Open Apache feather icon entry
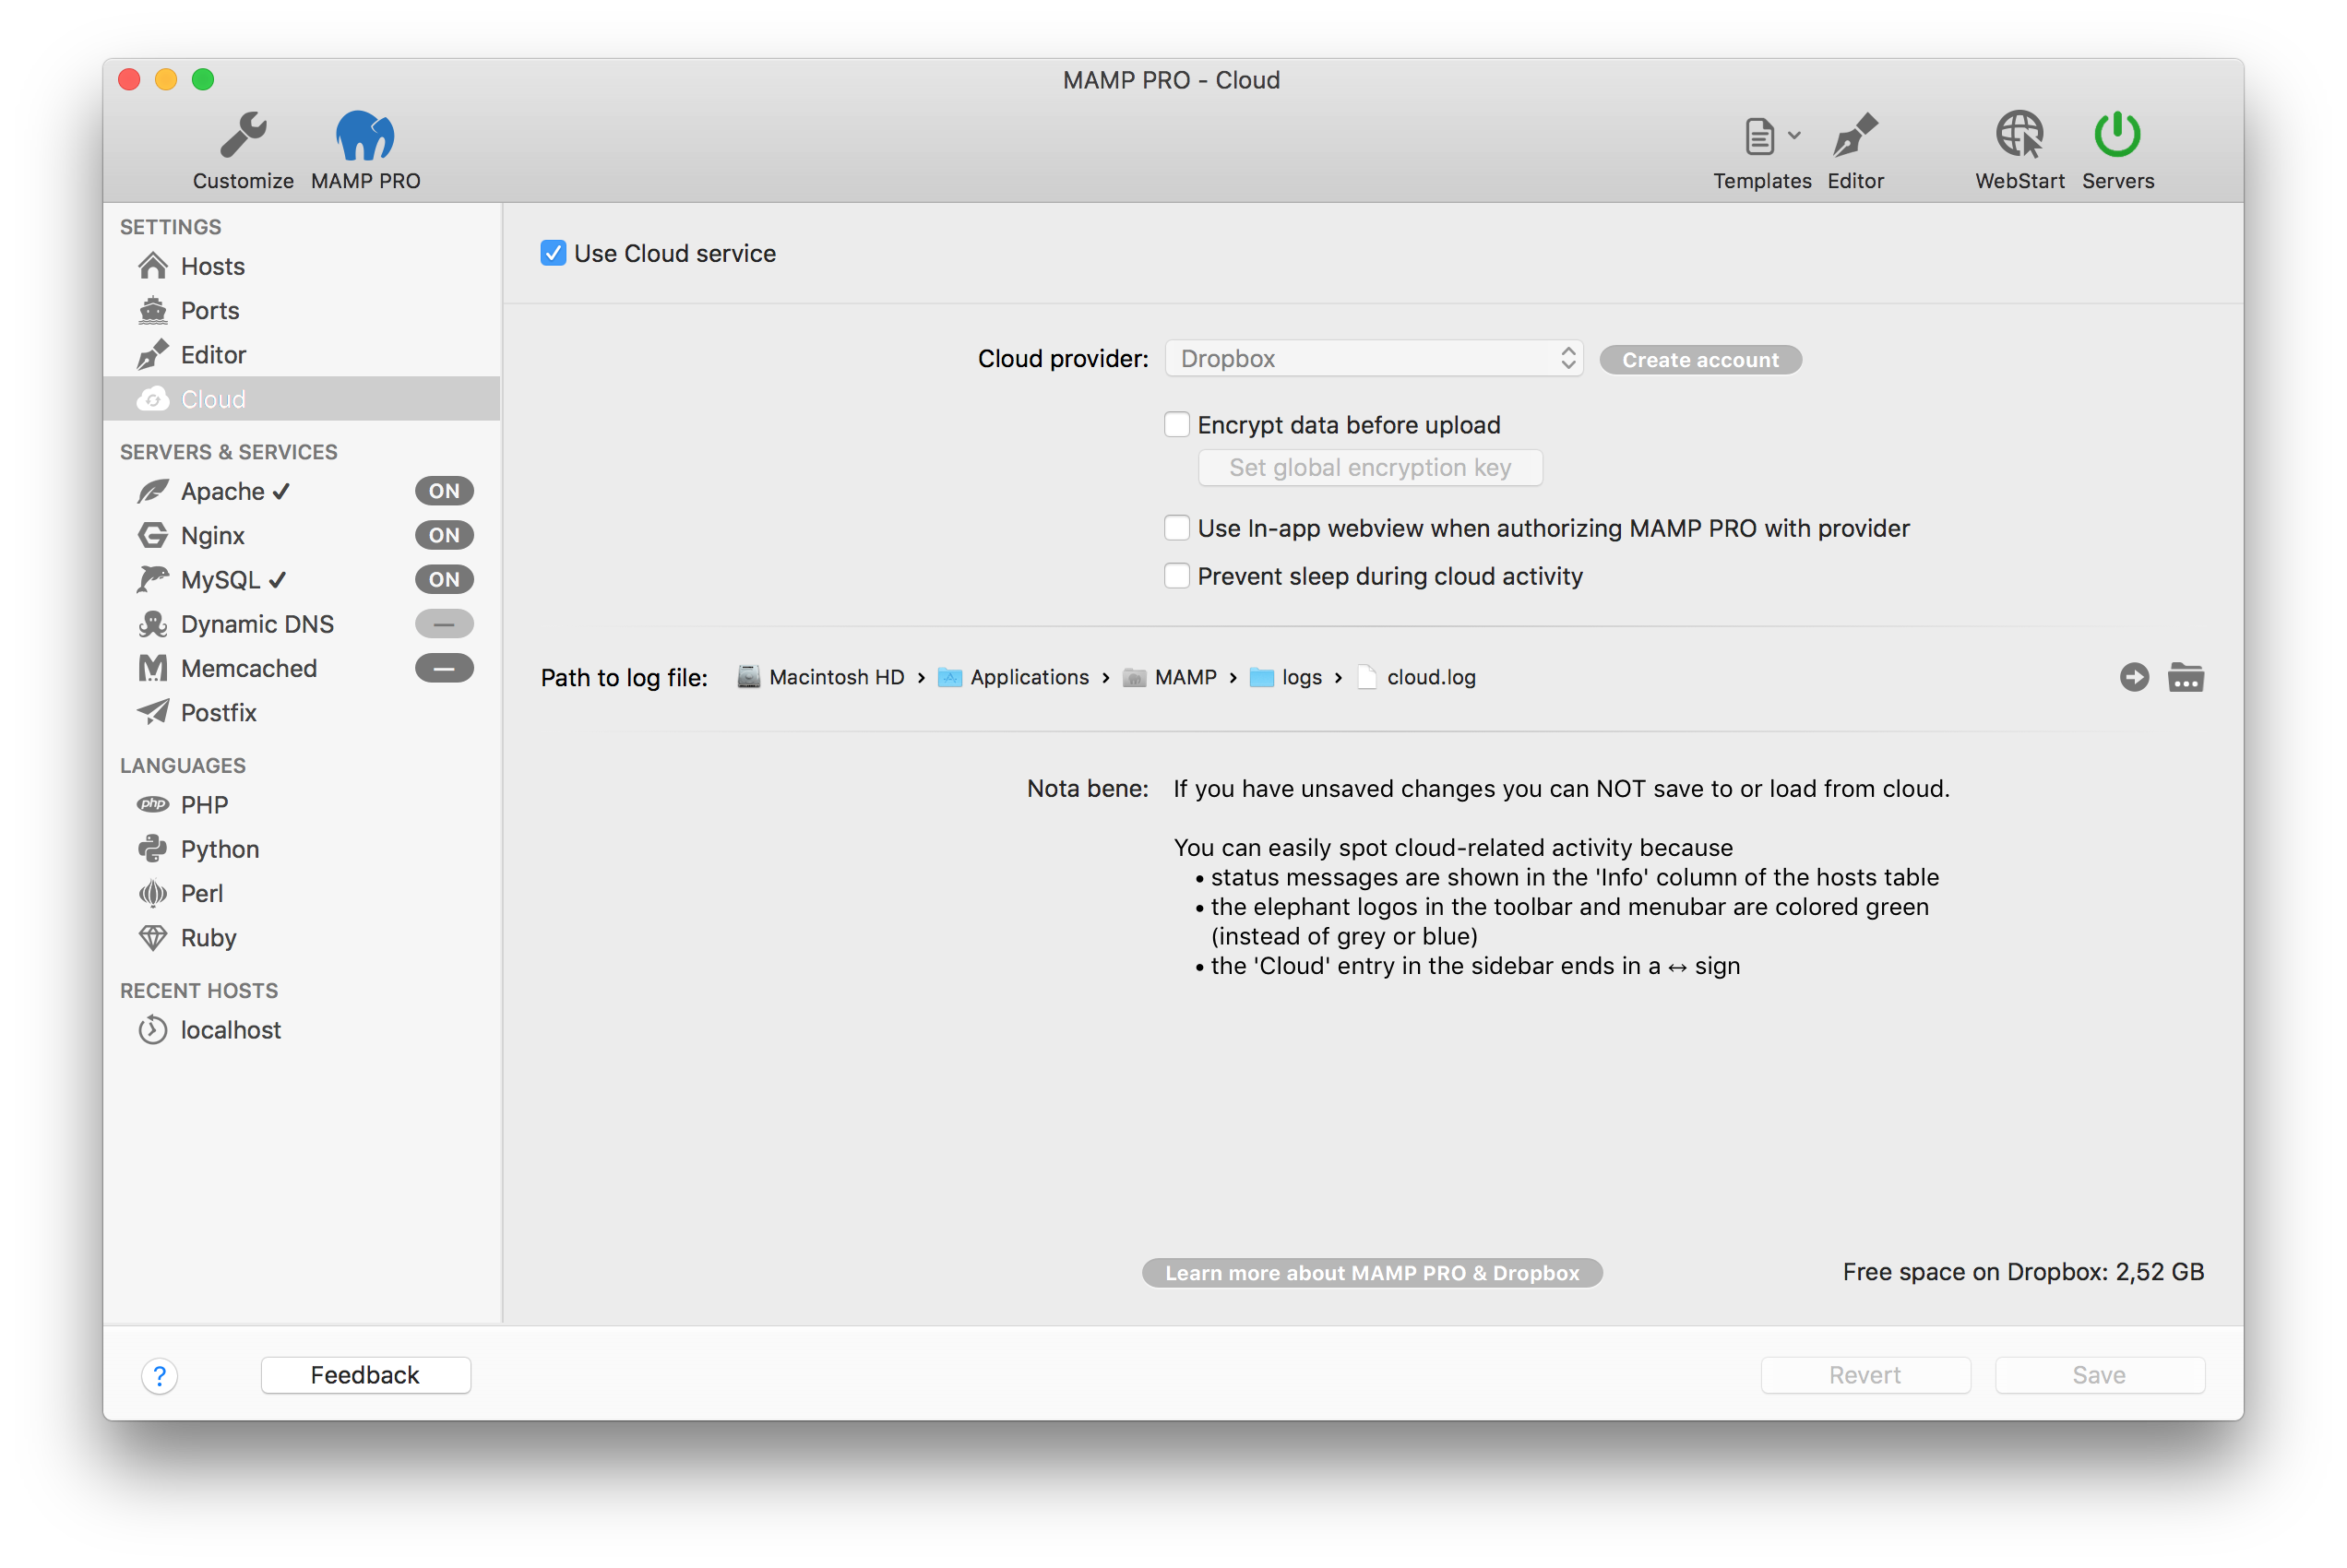This screenshot has height=1568, width=2347. coord(153,491)
